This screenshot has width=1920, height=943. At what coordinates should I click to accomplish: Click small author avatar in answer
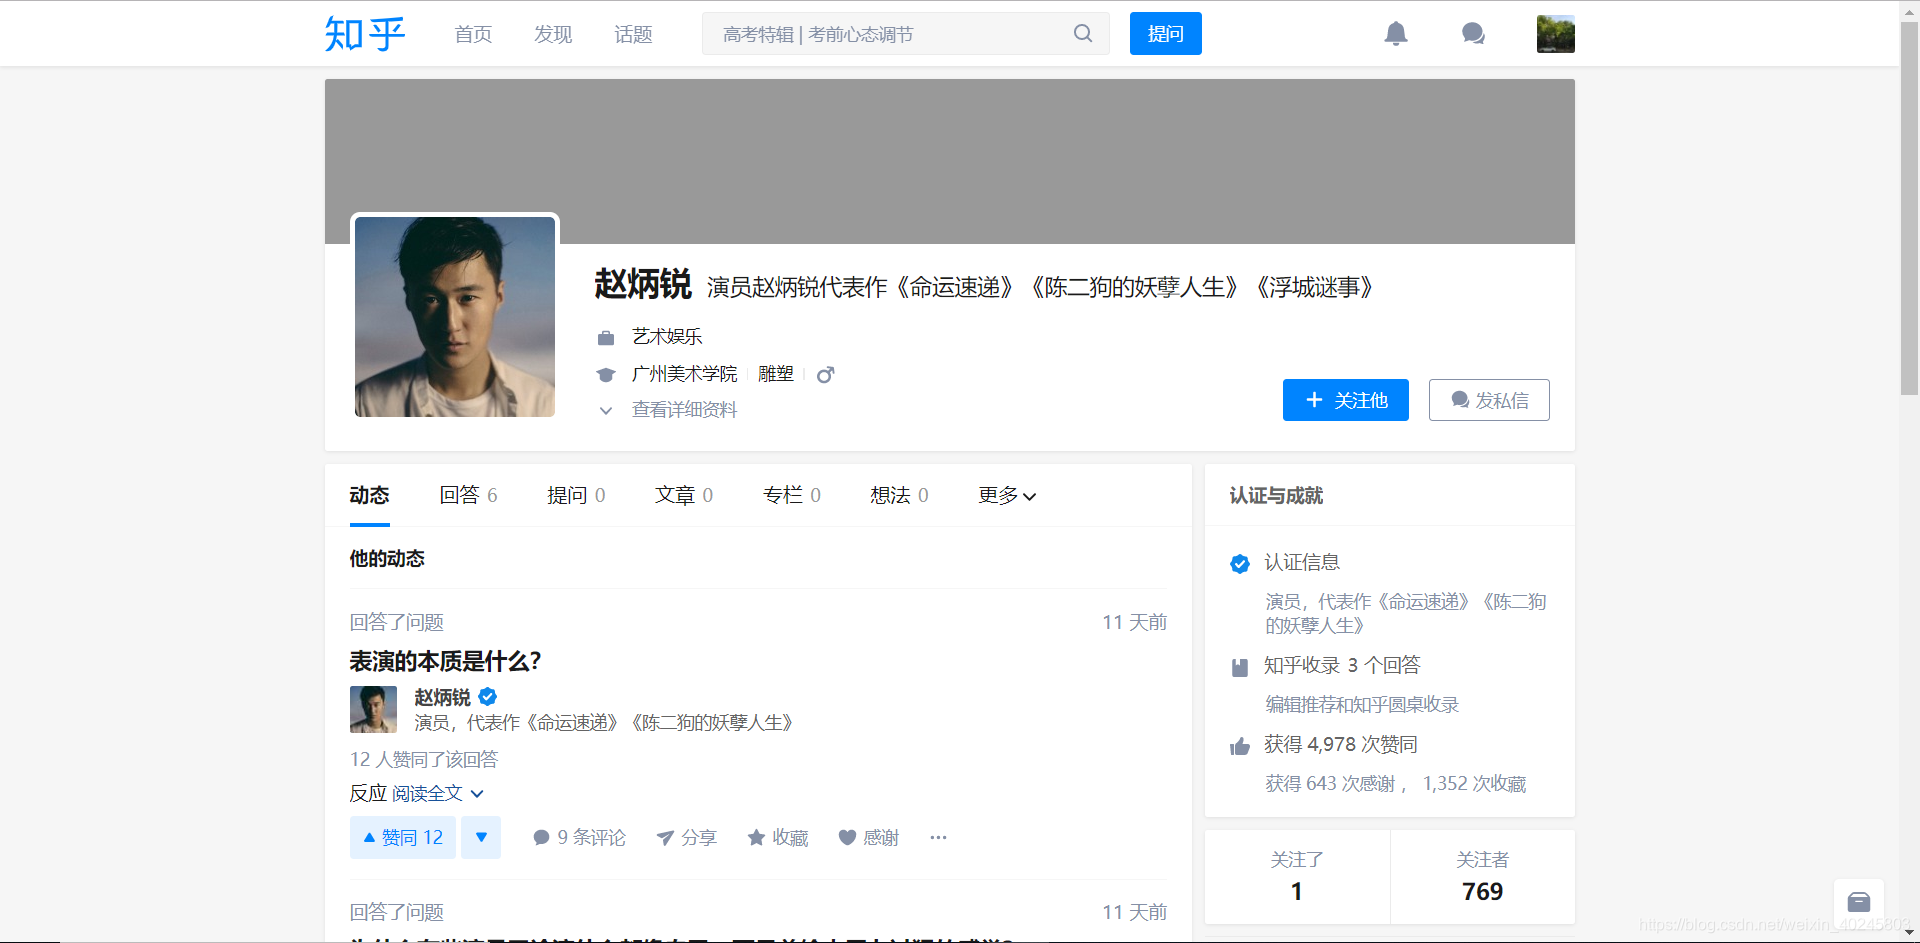point(373,709)
